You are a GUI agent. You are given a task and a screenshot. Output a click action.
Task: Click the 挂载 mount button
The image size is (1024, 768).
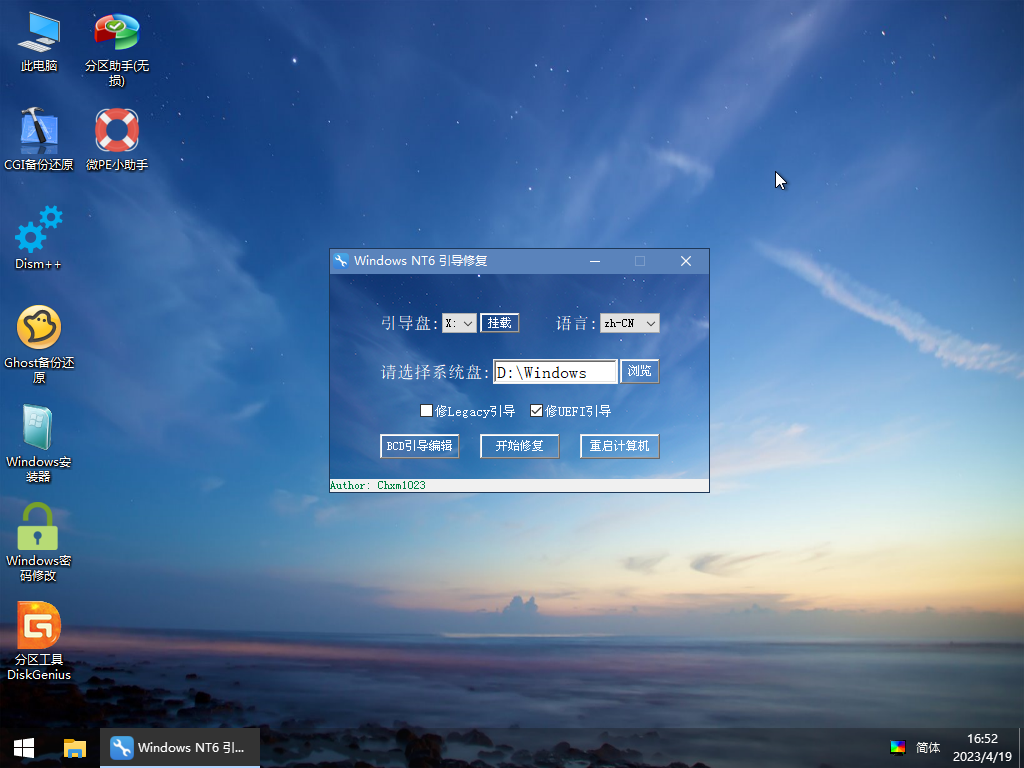coord(500,323)
